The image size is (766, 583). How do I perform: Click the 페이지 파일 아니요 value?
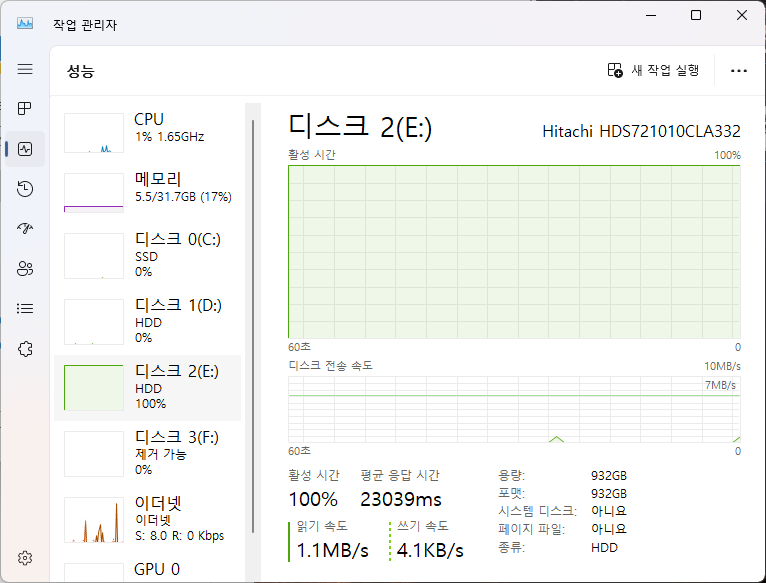click(609, 529)
